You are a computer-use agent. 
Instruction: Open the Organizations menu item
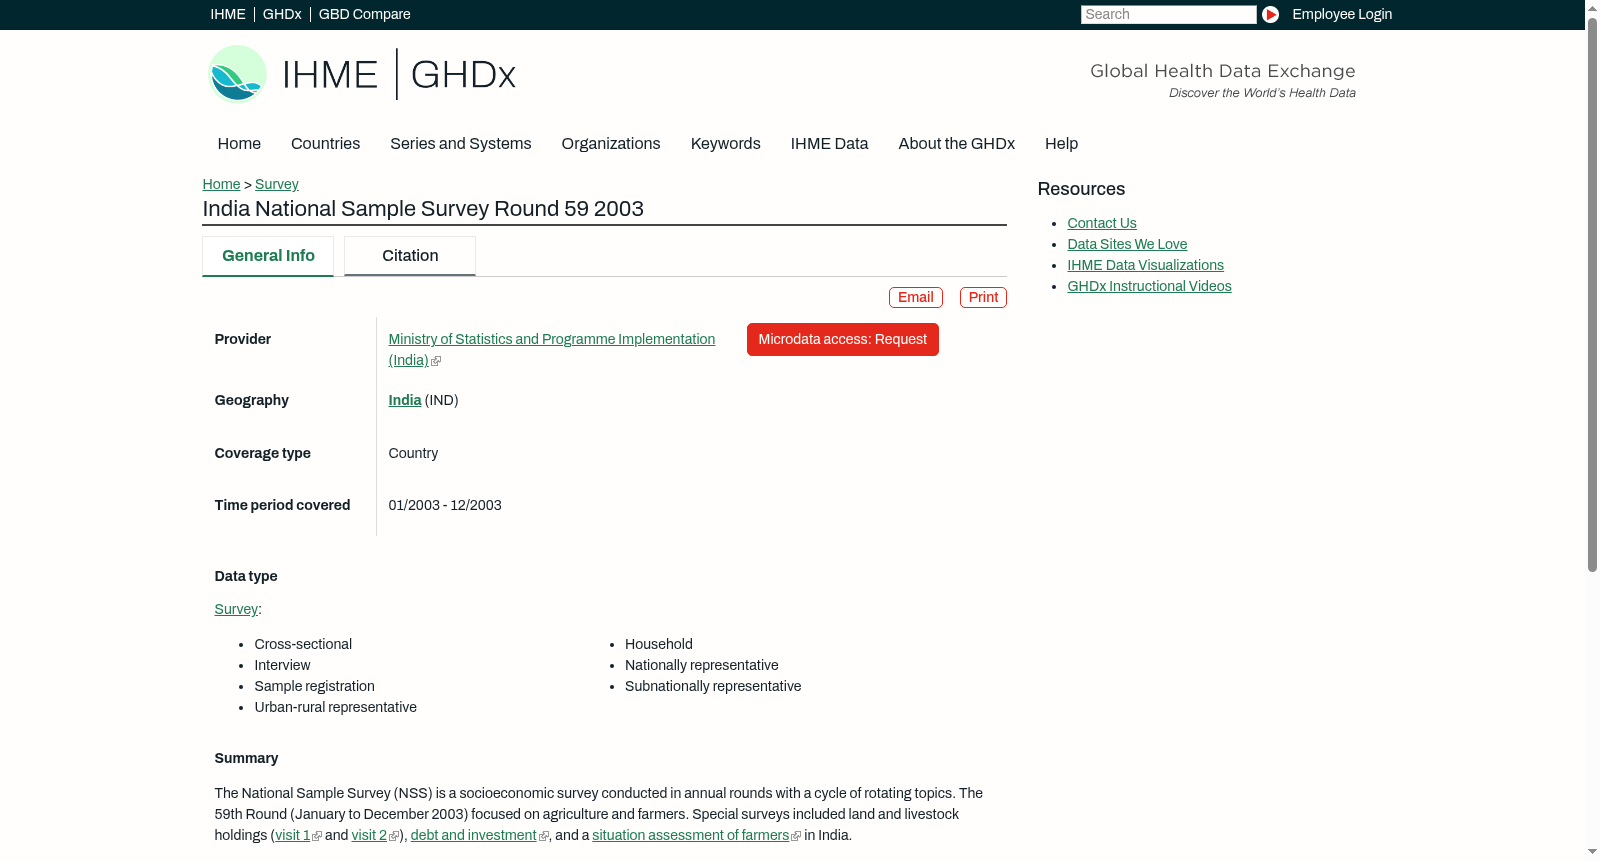(x=611, y=144)
